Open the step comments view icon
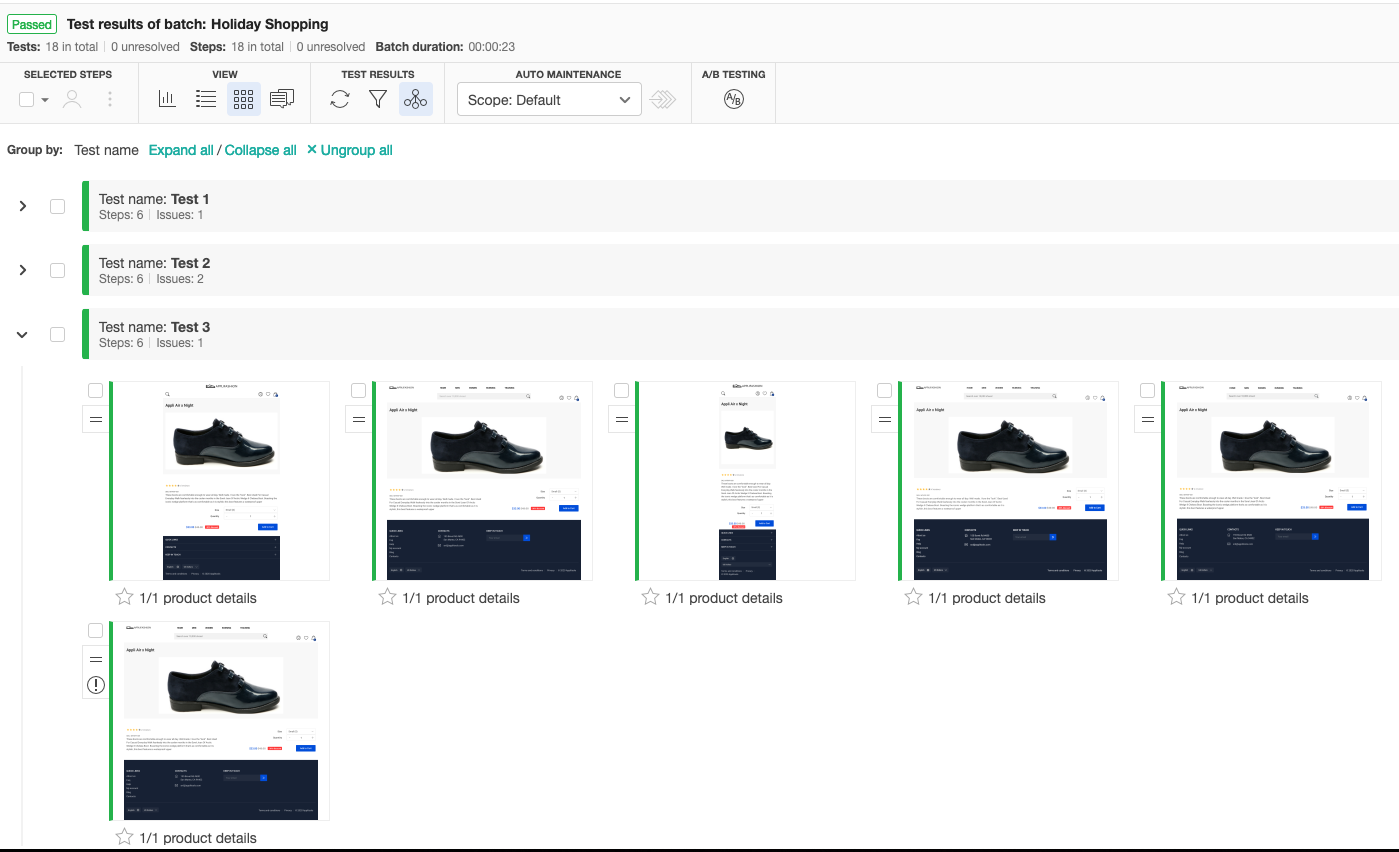Viewport: 1399px width, 852px height. click(282, 99)
